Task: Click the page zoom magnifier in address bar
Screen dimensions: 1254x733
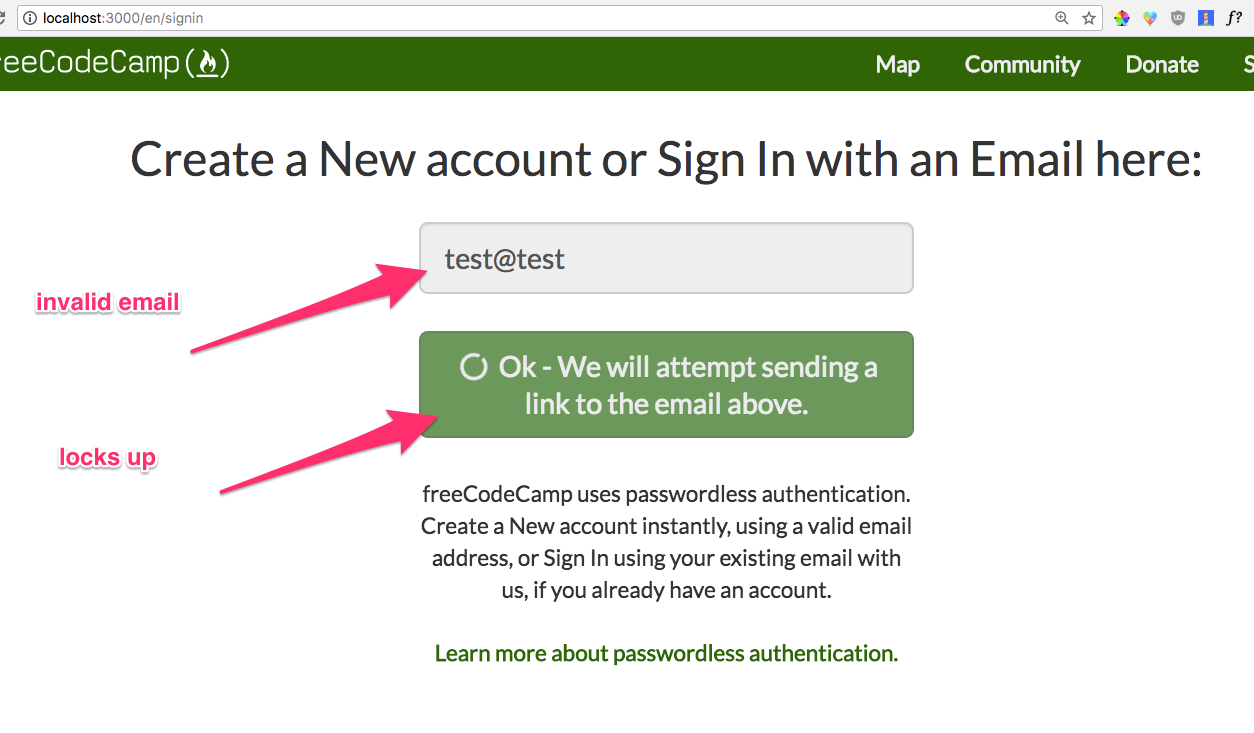Action: 1061,17
